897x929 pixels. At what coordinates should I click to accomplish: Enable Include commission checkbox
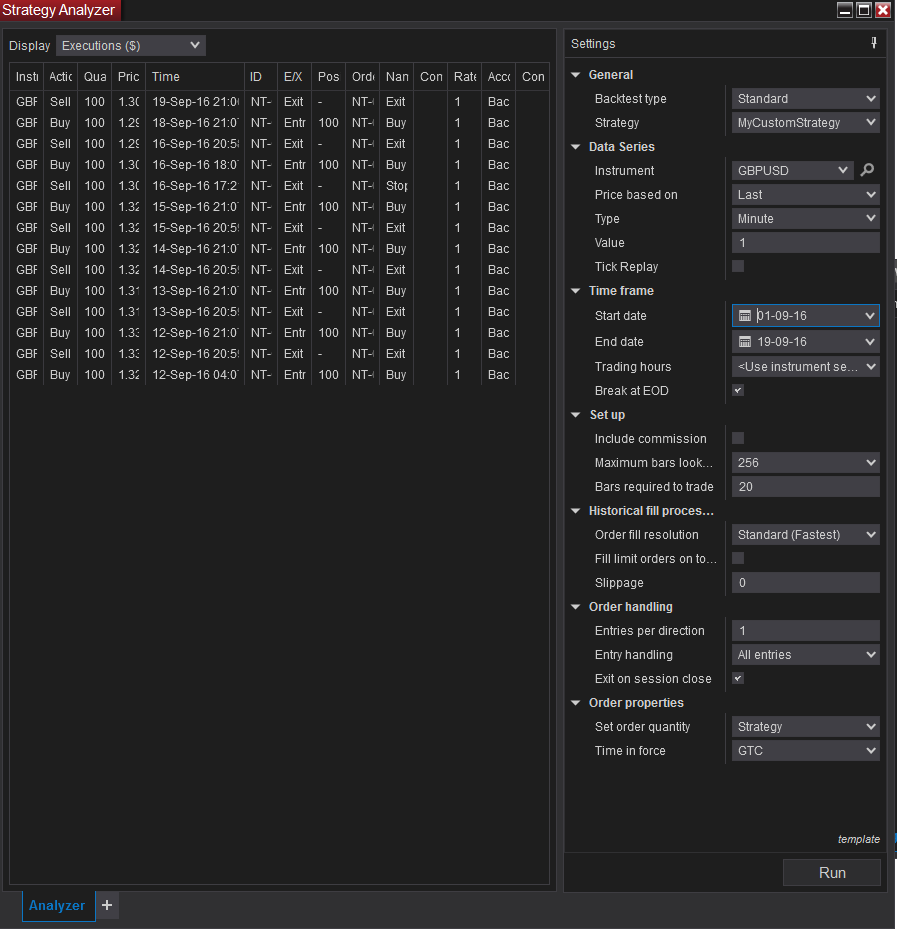738,438
